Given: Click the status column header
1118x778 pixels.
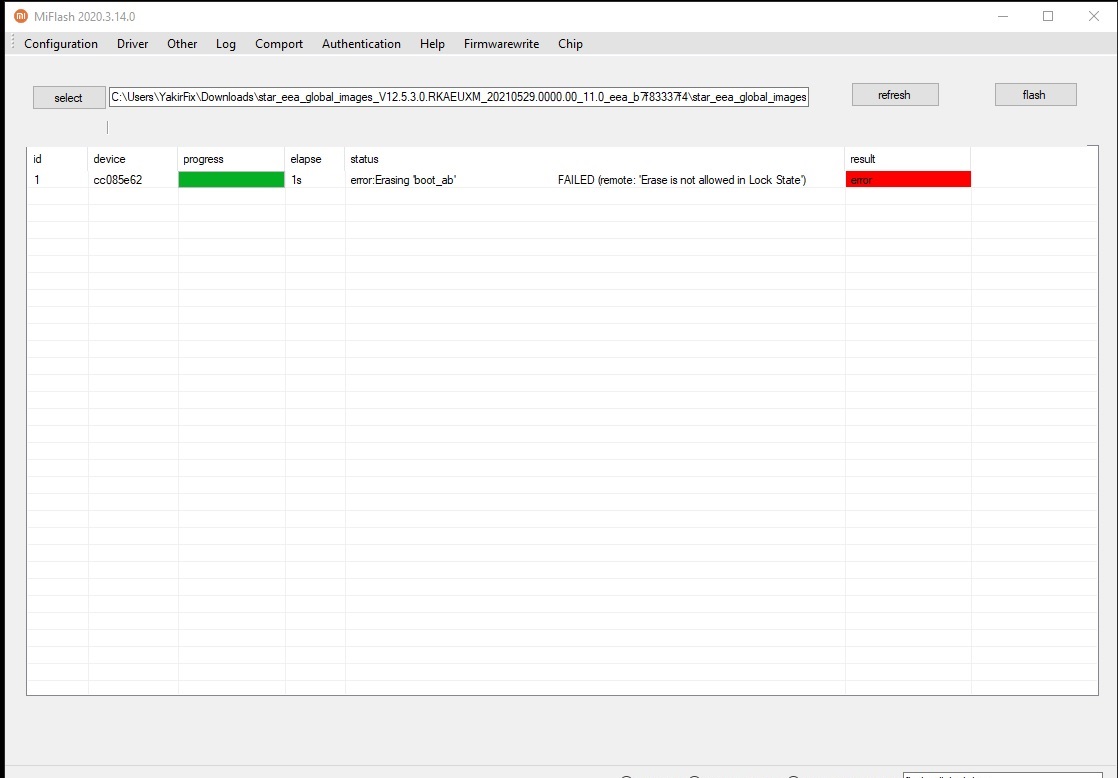Looking at the screenshot, I should (x=595, y=159).
